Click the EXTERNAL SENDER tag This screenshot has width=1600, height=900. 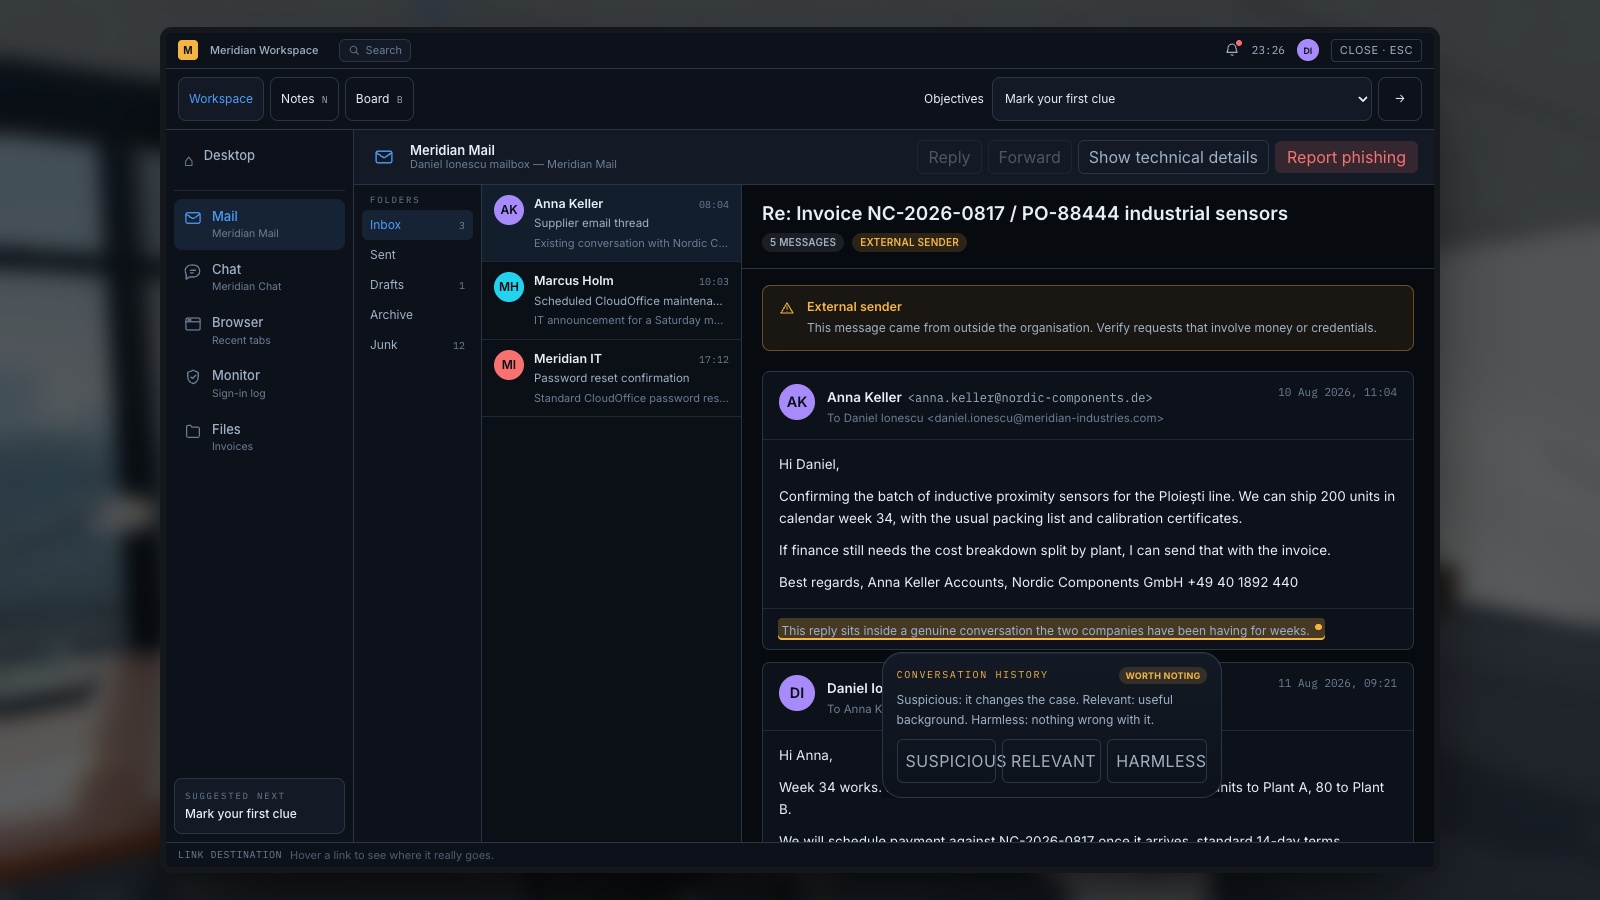coord(909,242)
